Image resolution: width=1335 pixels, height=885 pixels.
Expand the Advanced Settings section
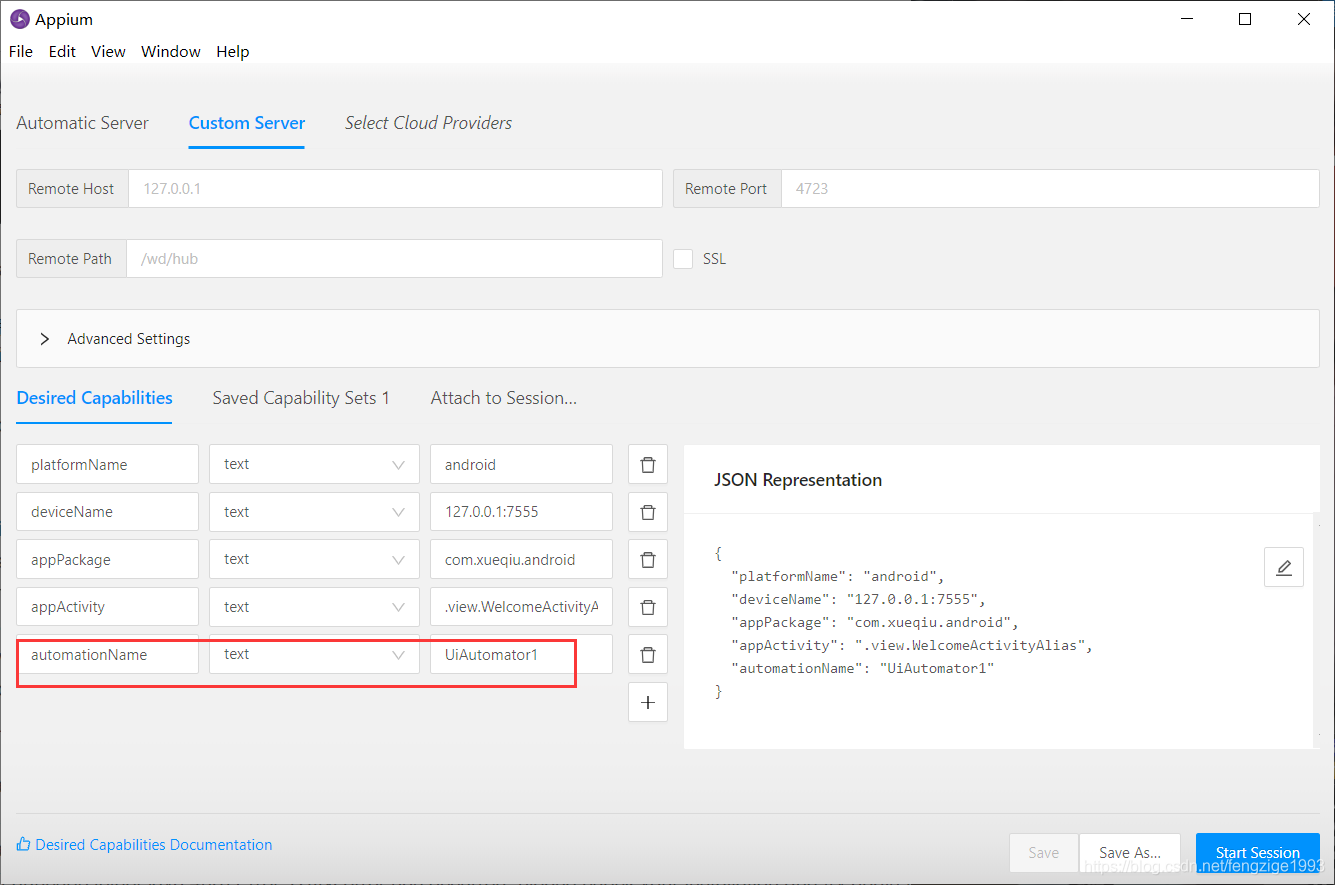point(668,339)
